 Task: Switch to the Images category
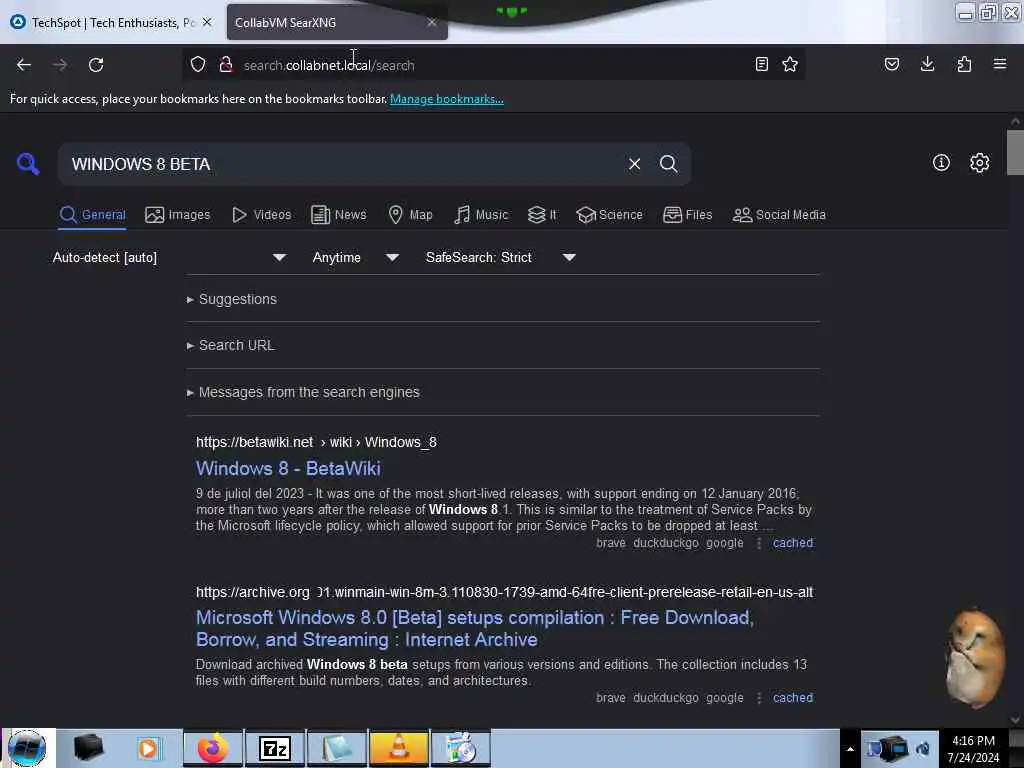[x=178, y=215]
